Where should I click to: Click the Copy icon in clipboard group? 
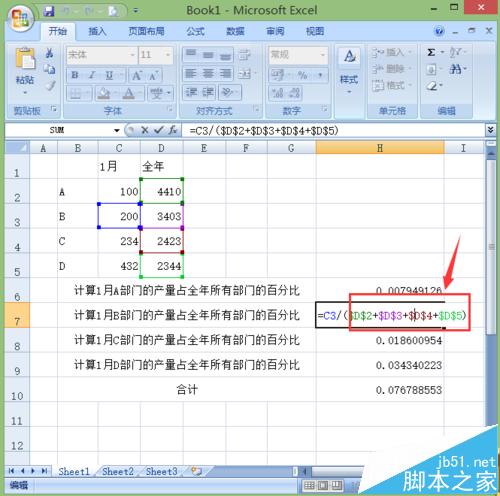click(50, 69)
